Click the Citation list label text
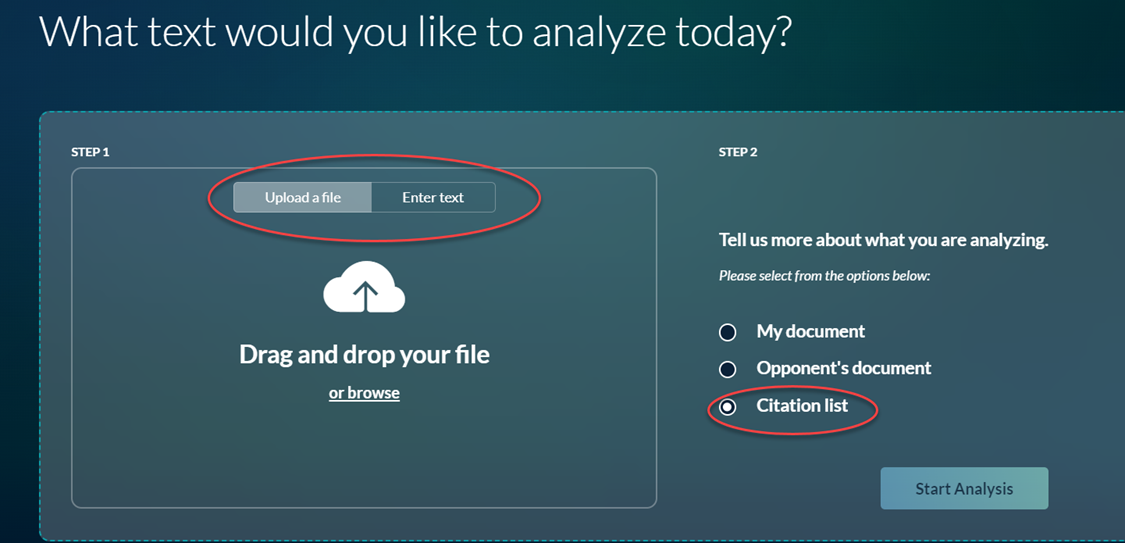The height and width of the screenshot is (543, 1125). 802,406
